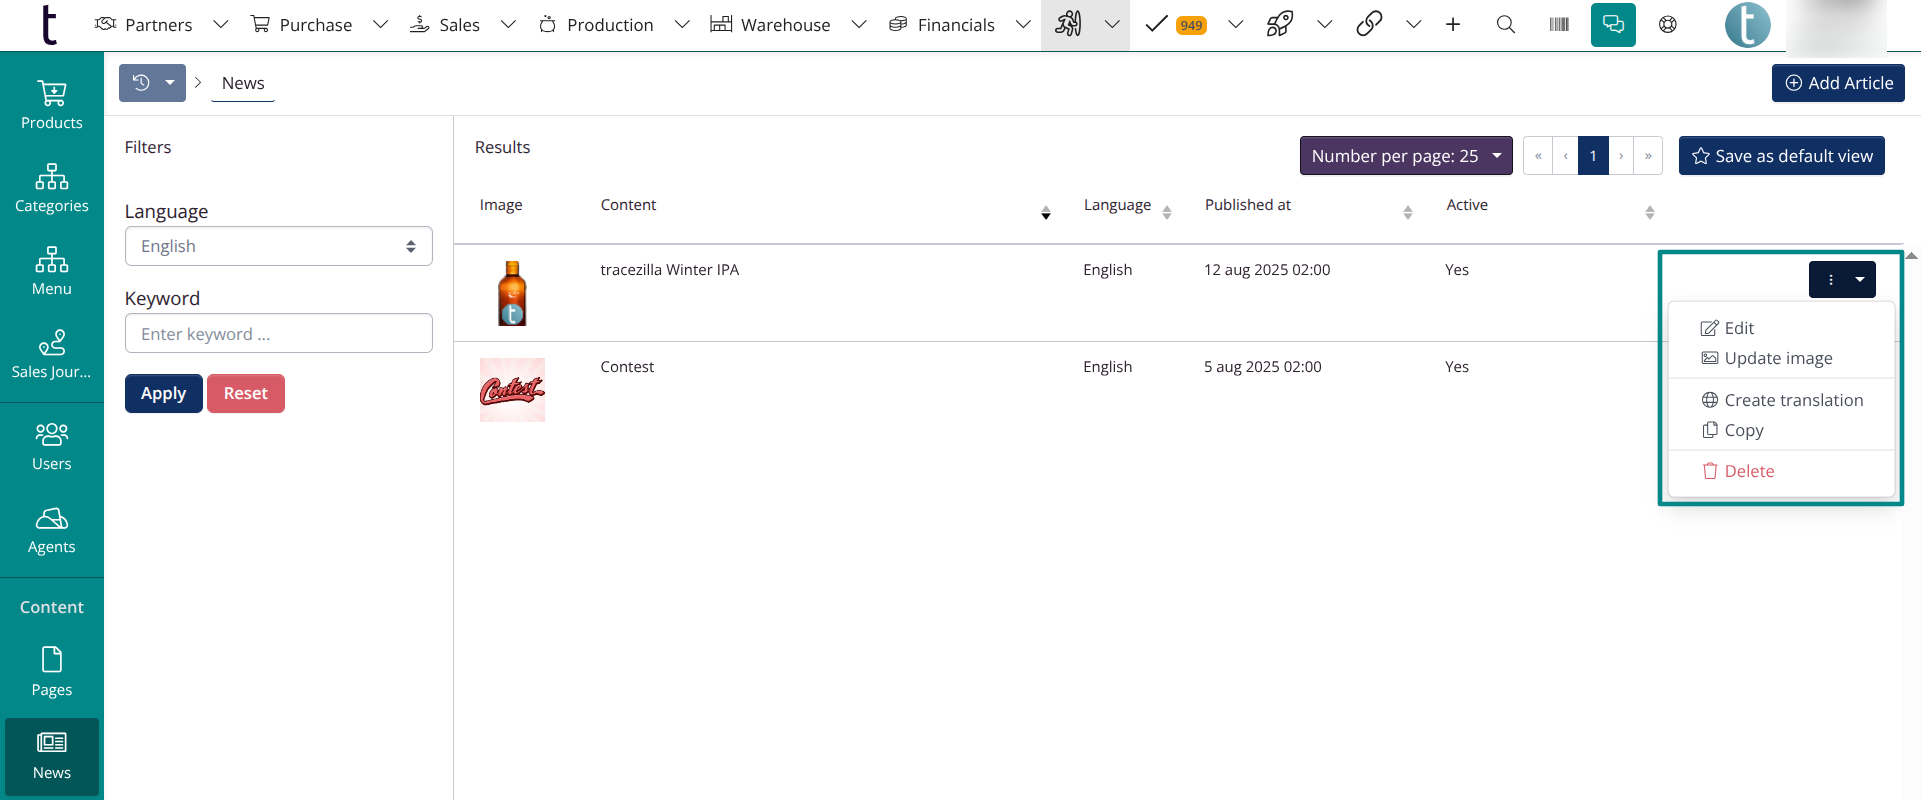
Task: Sort by the Language column arrows
Action: coord(1167,212)
